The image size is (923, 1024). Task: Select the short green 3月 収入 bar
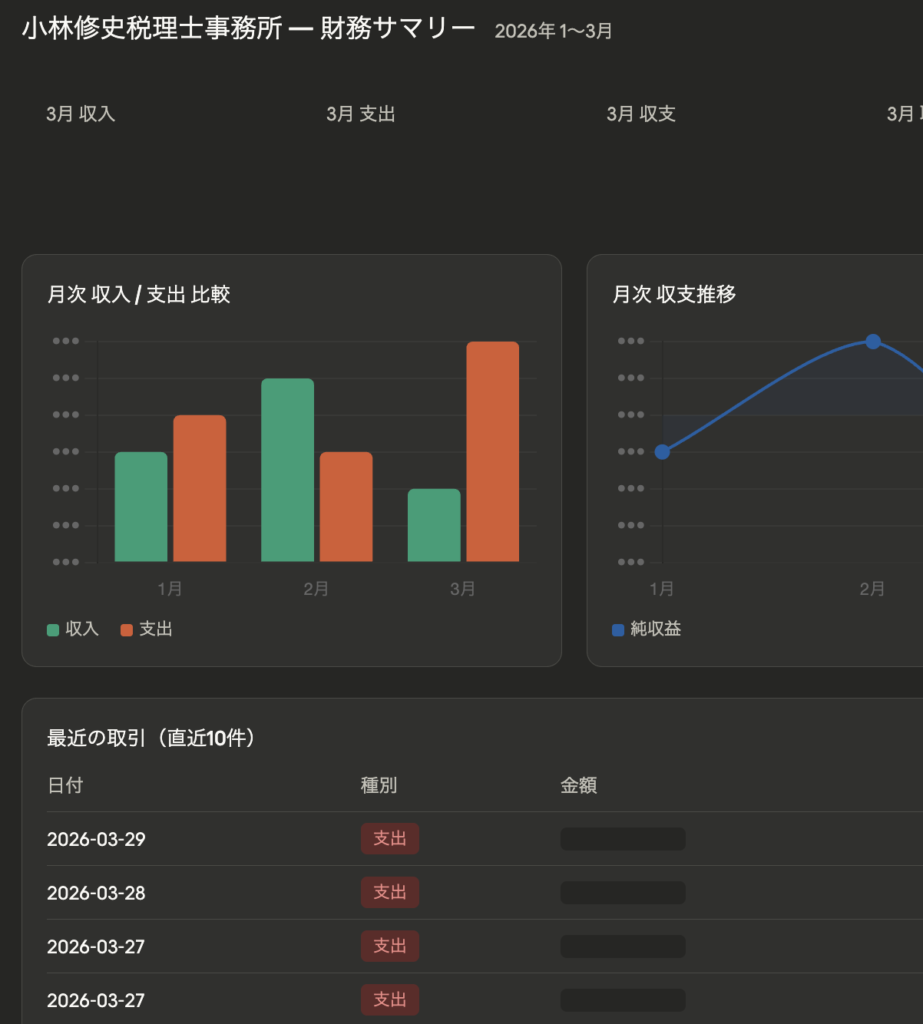[434, 525]
